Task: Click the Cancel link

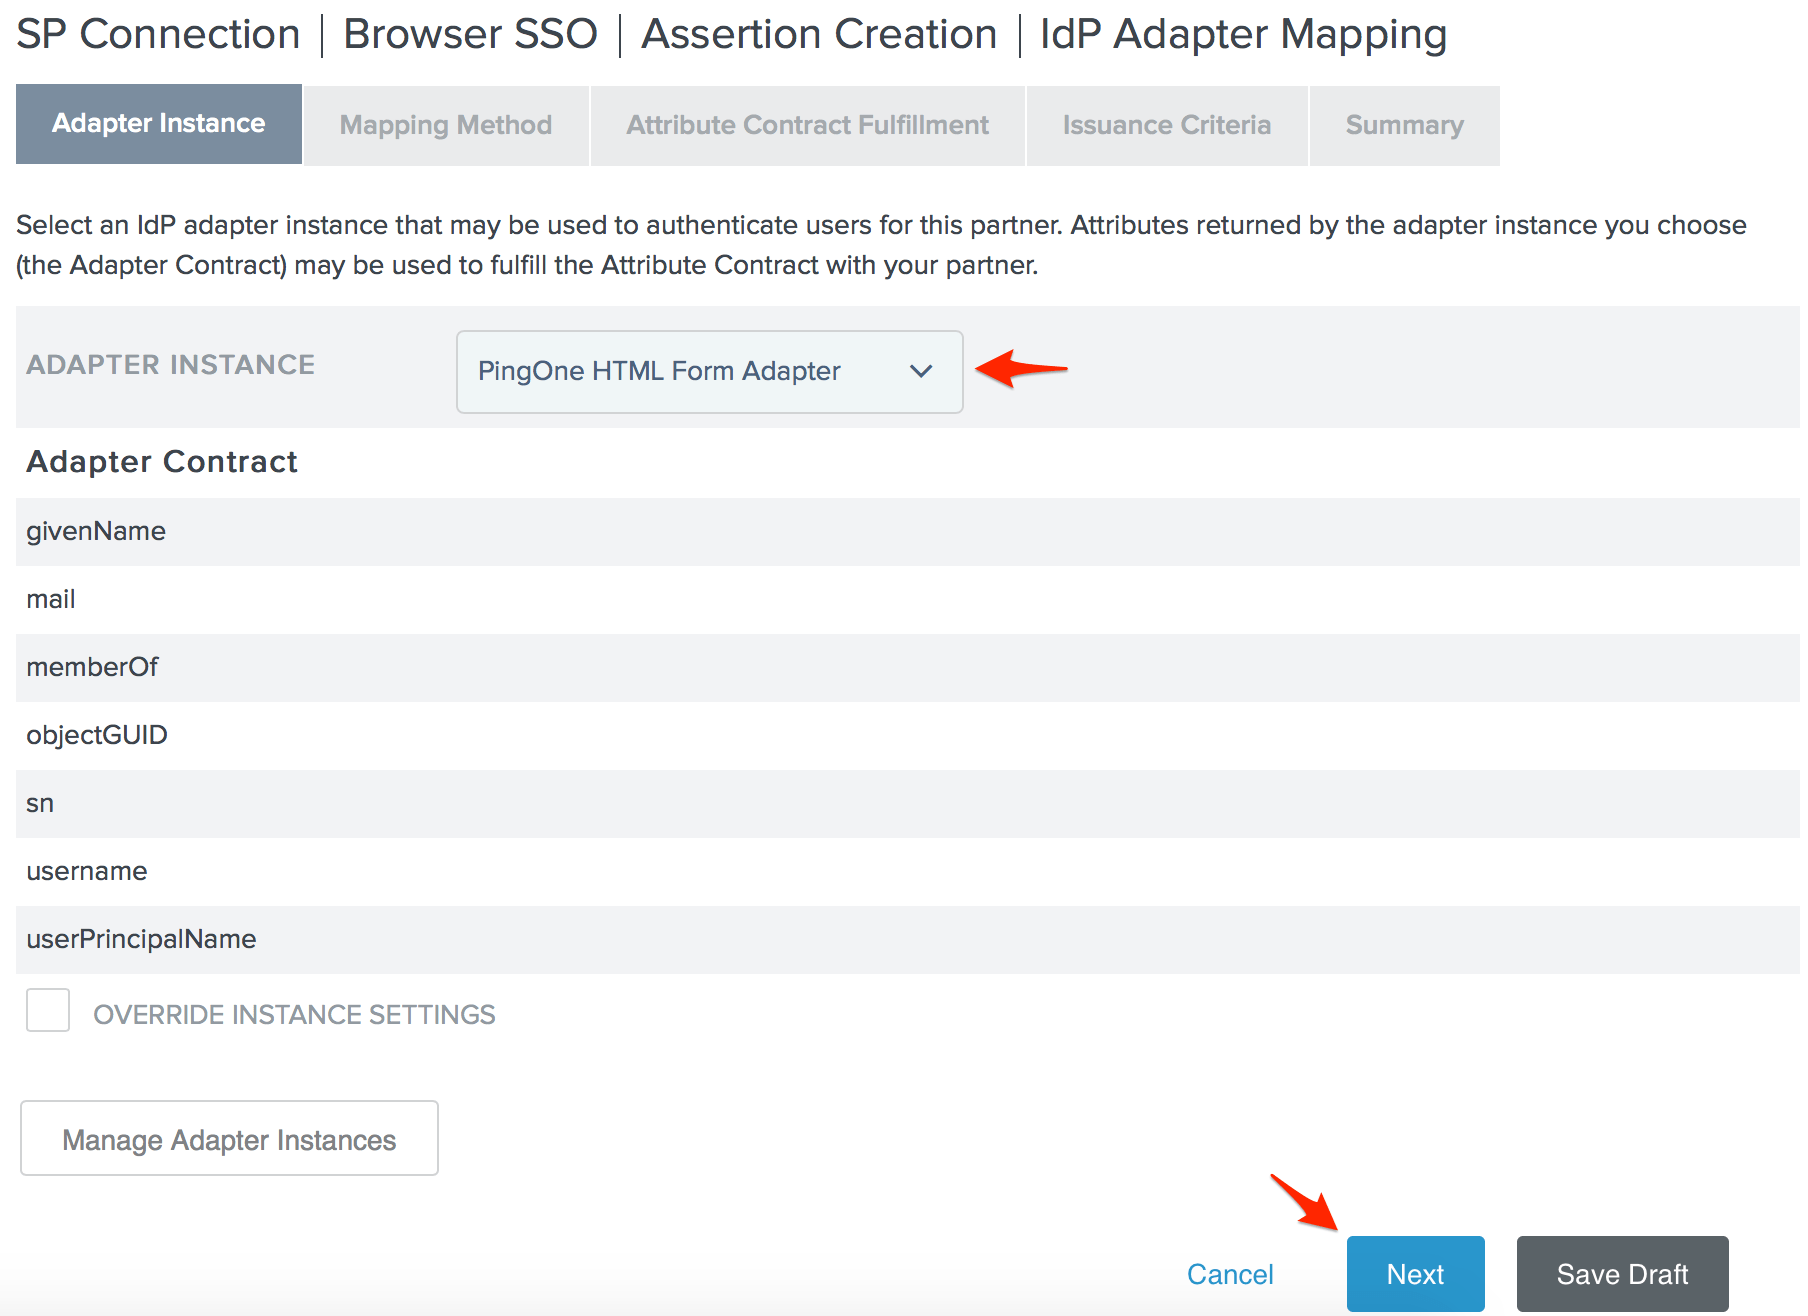Action: coord(1229,1274)
